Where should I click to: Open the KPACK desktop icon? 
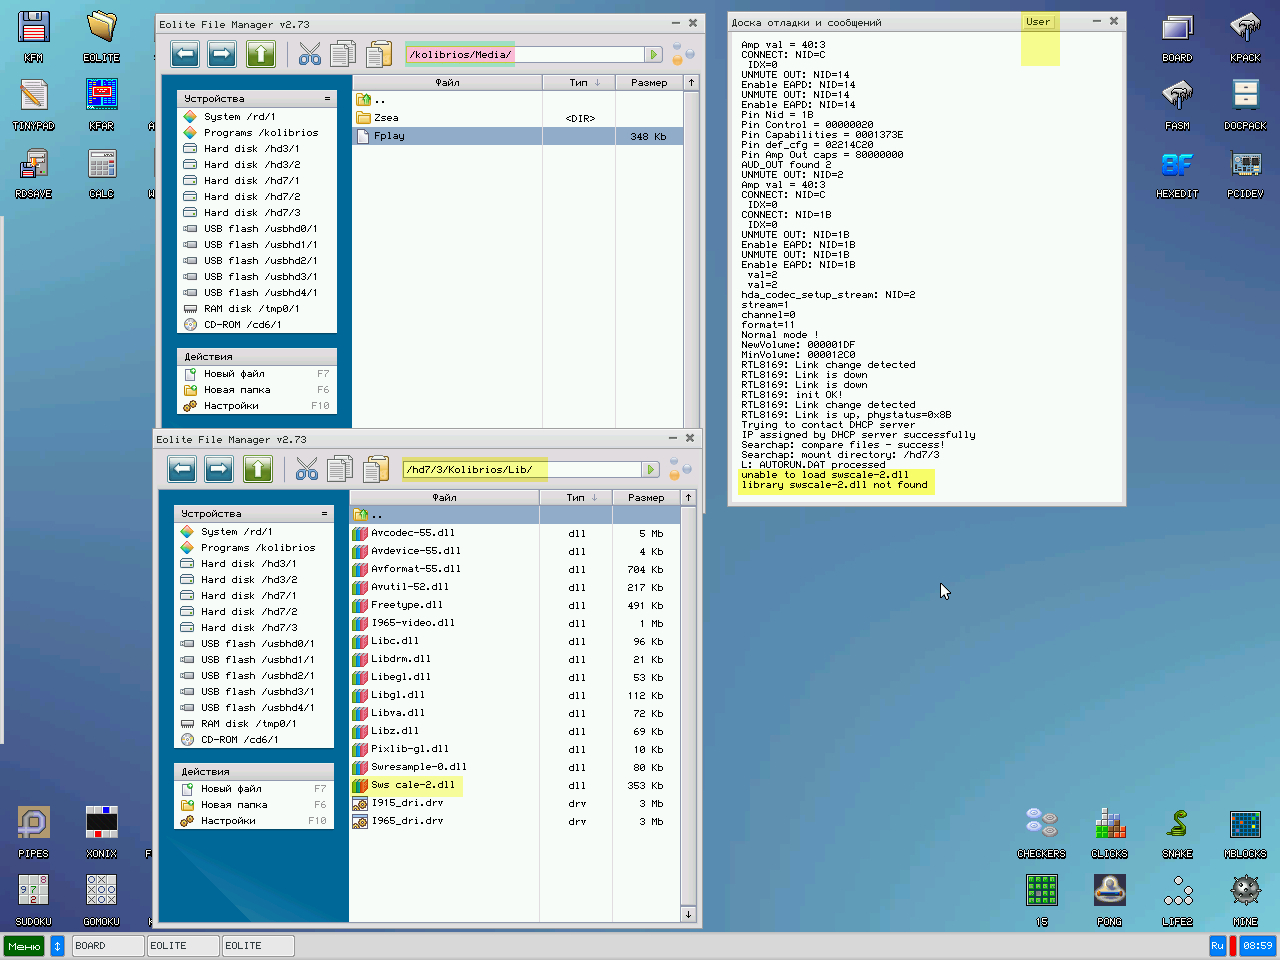coord(1245,29)
